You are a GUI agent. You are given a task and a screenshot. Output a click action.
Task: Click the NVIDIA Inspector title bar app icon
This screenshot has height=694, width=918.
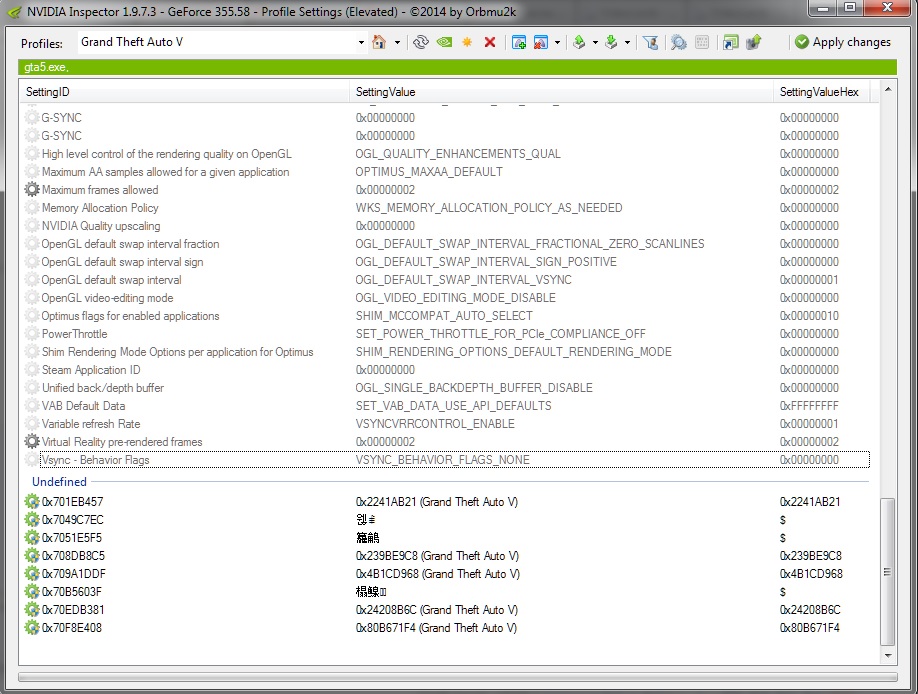(x=14, y=11)
